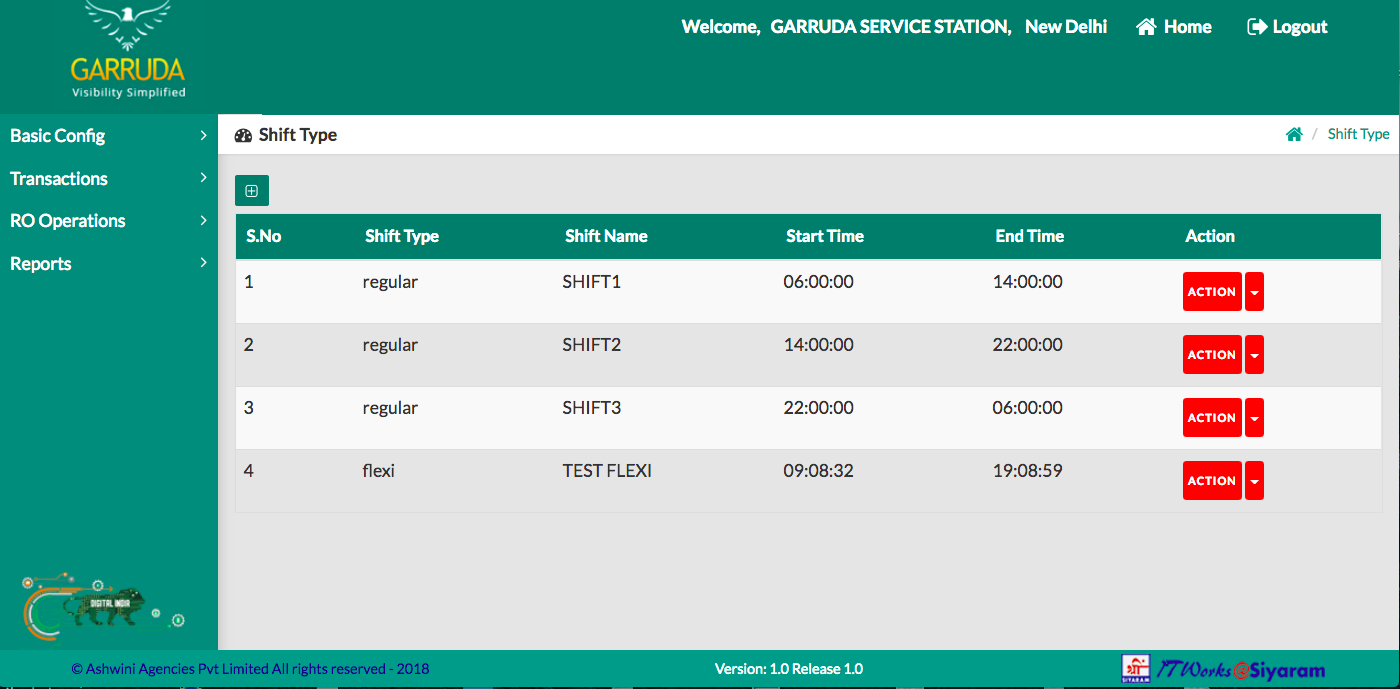The image size is (1400, 689).
Task: Click SHIFT1 start time 06:00:00
Action: coord(819,282)
